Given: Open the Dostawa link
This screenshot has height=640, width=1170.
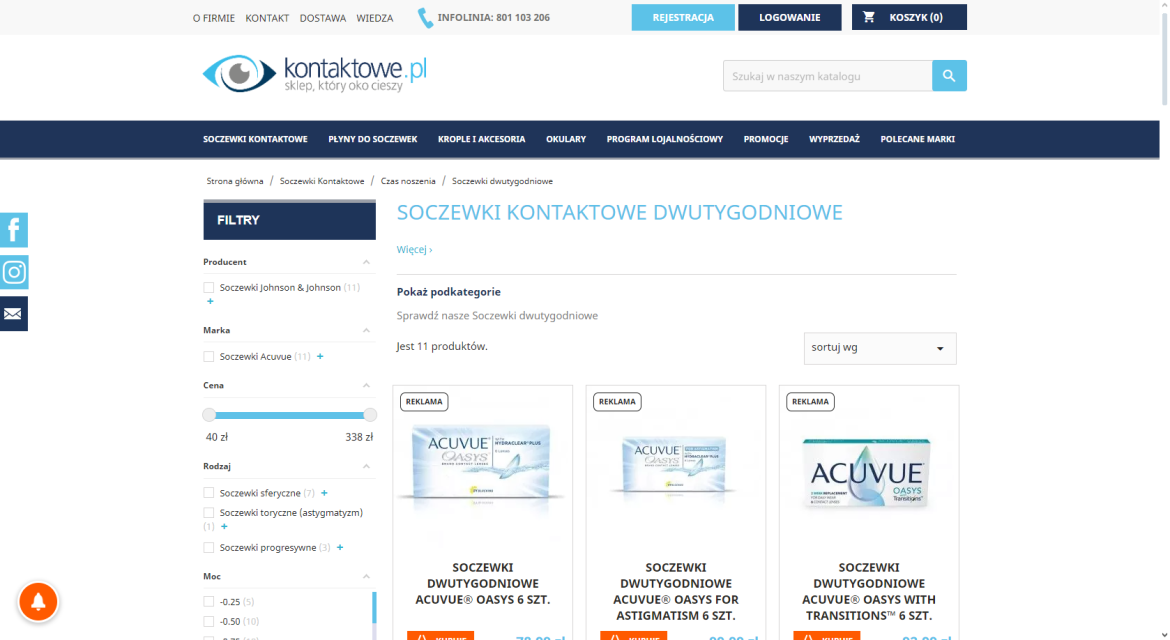Looking at the screenshot, I should (x=323, y=18).
